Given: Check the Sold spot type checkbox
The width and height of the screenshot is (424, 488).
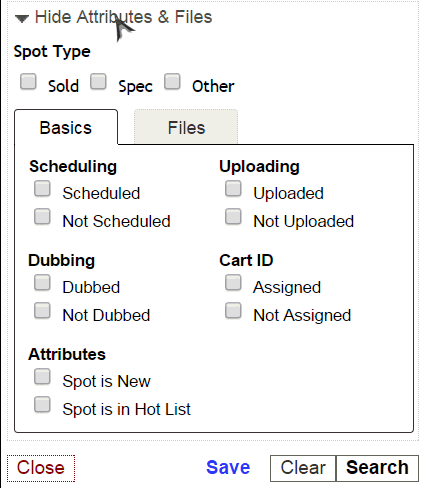Looking at the screenshot, I should tap(28, 82).
